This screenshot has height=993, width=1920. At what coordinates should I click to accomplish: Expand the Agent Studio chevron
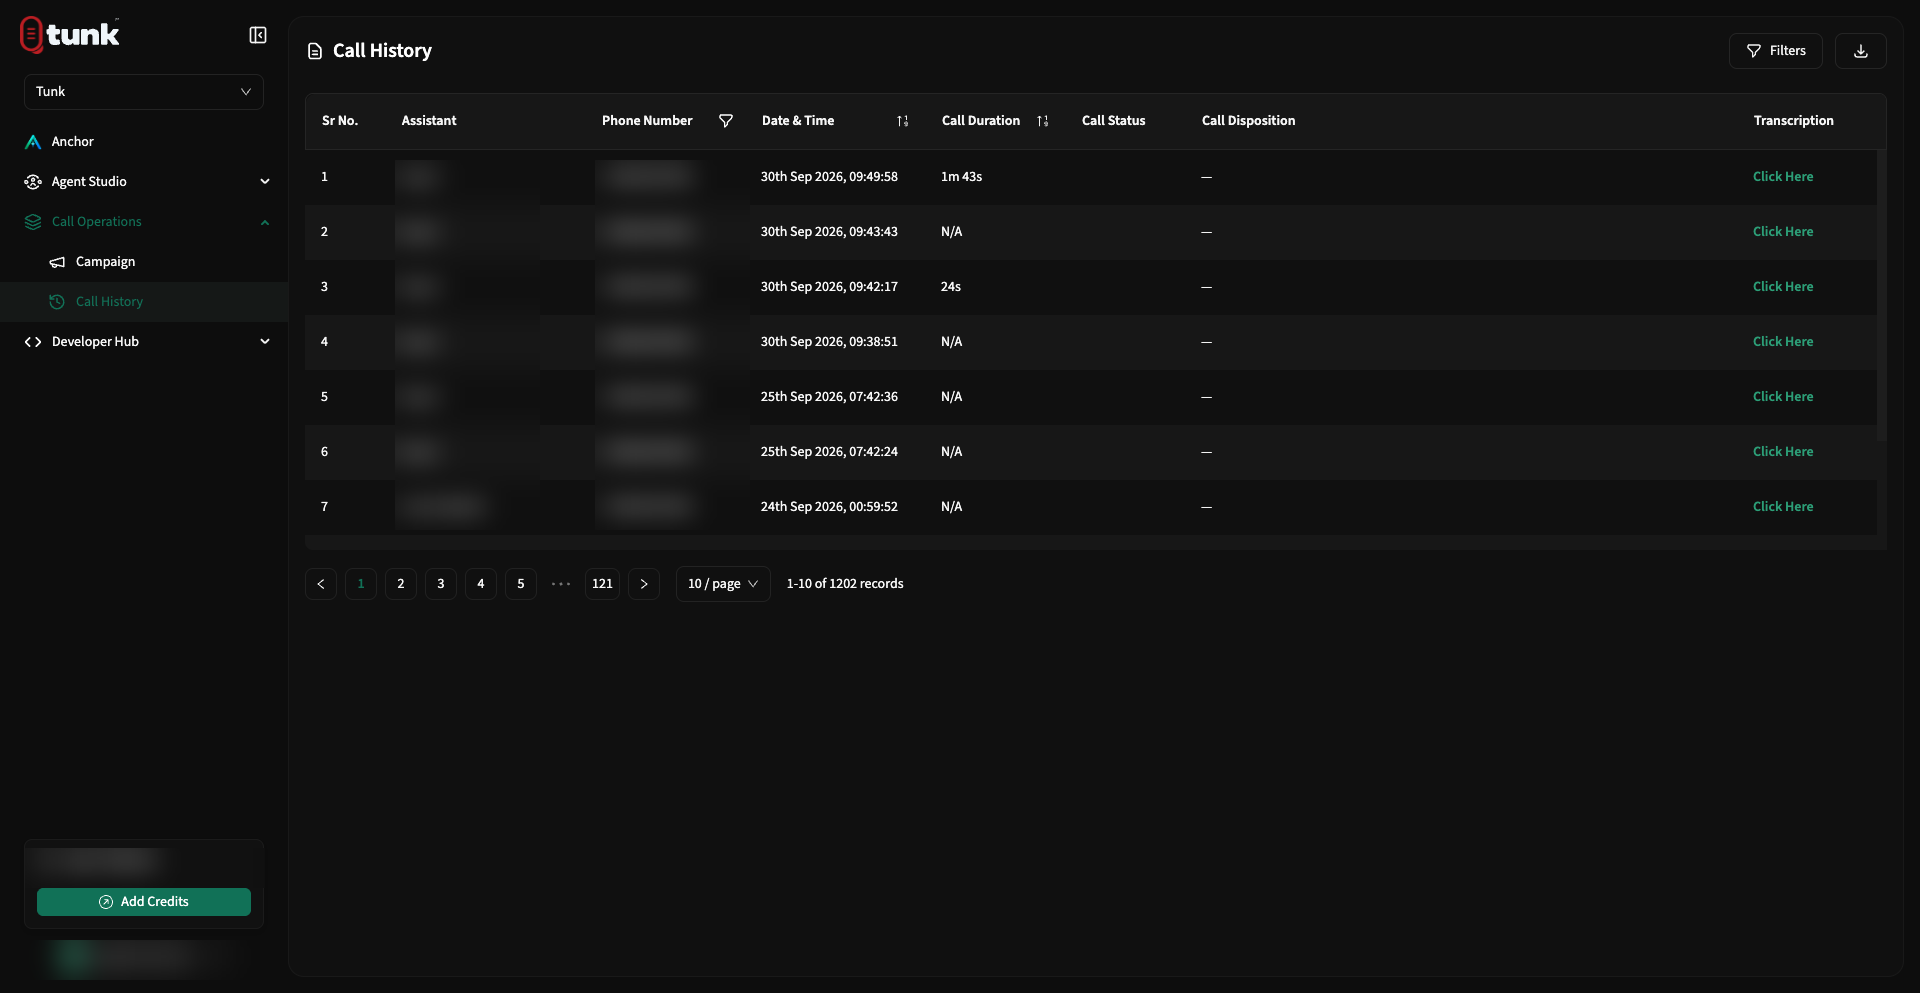point(265,182)
